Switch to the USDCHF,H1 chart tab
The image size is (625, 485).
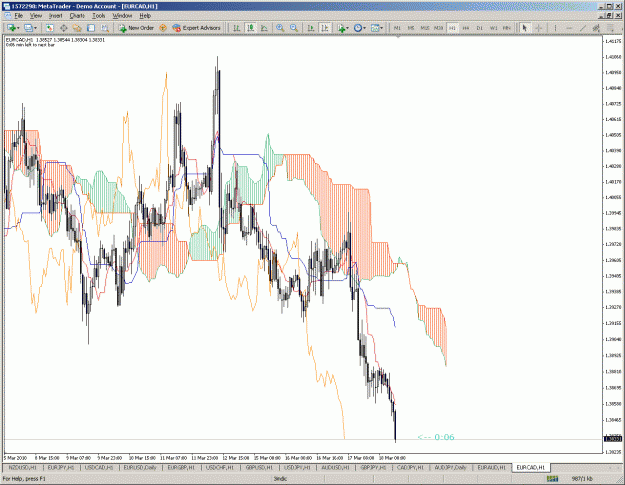point(219,467)
